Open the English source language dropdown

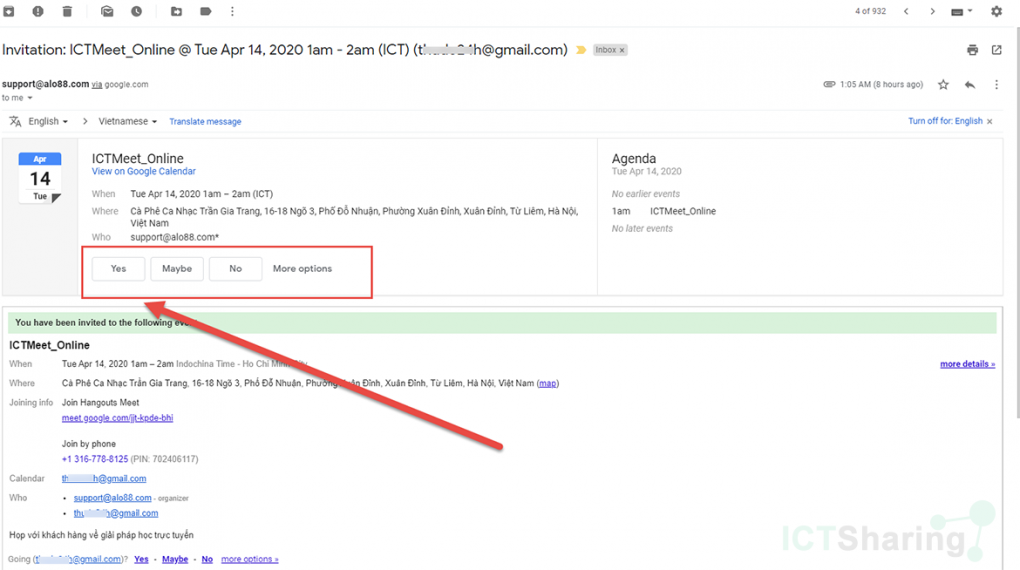pos(48,121)
